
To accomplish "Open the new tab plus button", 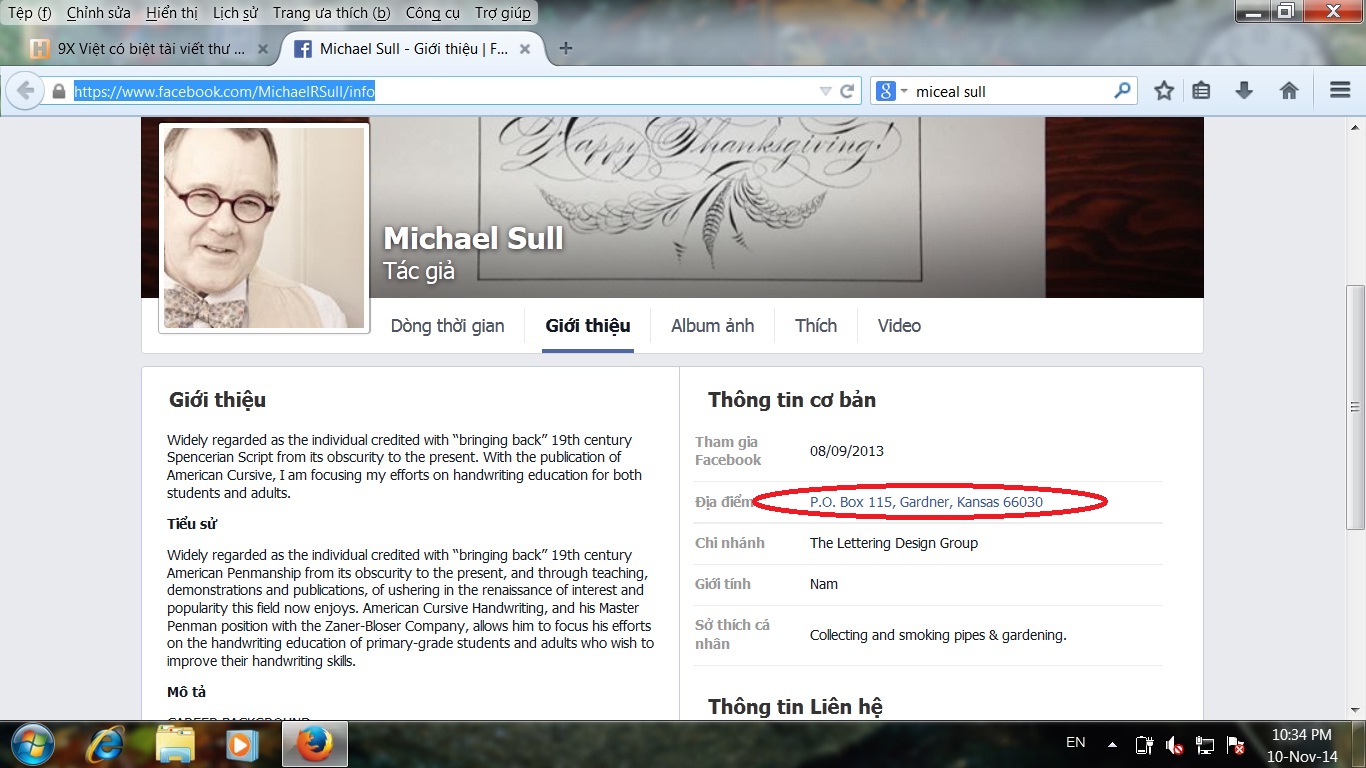I will (x=566, y=48).
